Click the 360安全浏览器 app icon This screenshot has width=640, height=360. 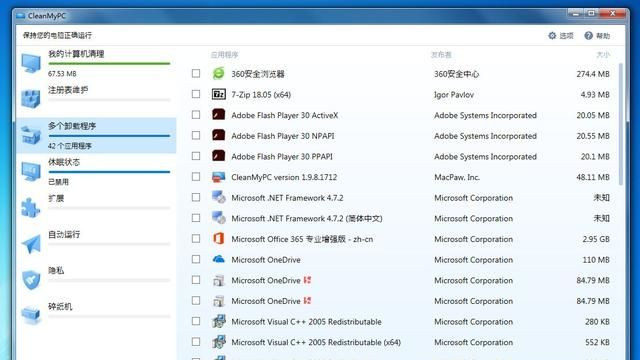[x=218, y=73]
